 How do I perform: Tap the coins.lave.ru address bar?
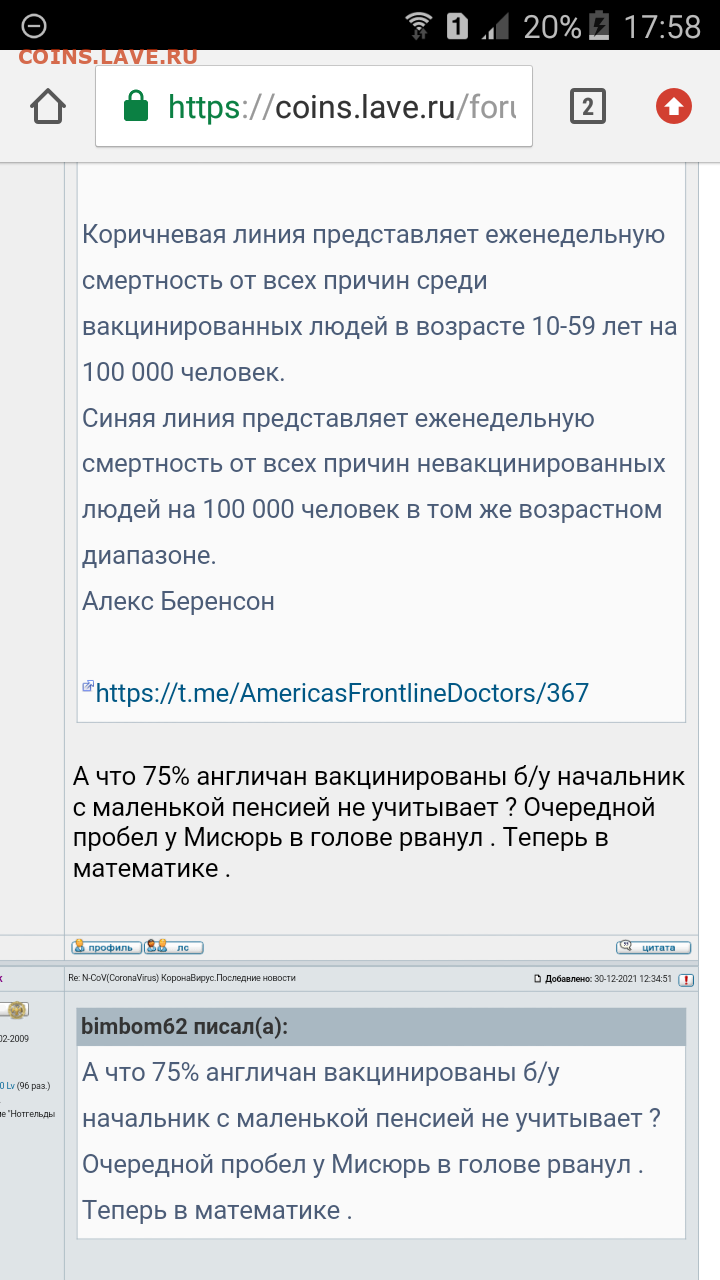314,106
